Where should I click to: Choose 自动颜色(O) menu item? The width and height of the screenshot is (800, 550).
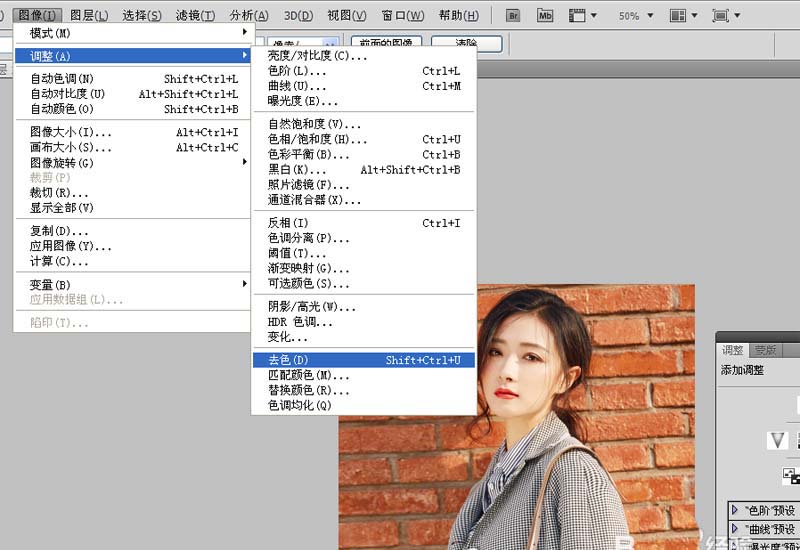pos(132,109)
